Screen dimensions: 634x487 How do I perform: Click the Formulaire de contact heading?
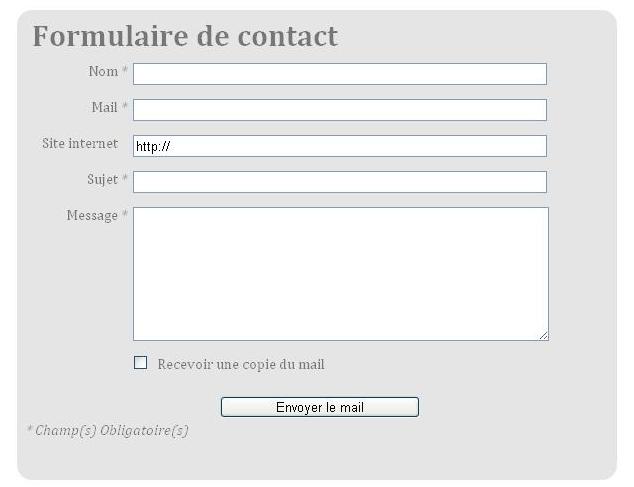pyautogui.click(x=185, y=36)
